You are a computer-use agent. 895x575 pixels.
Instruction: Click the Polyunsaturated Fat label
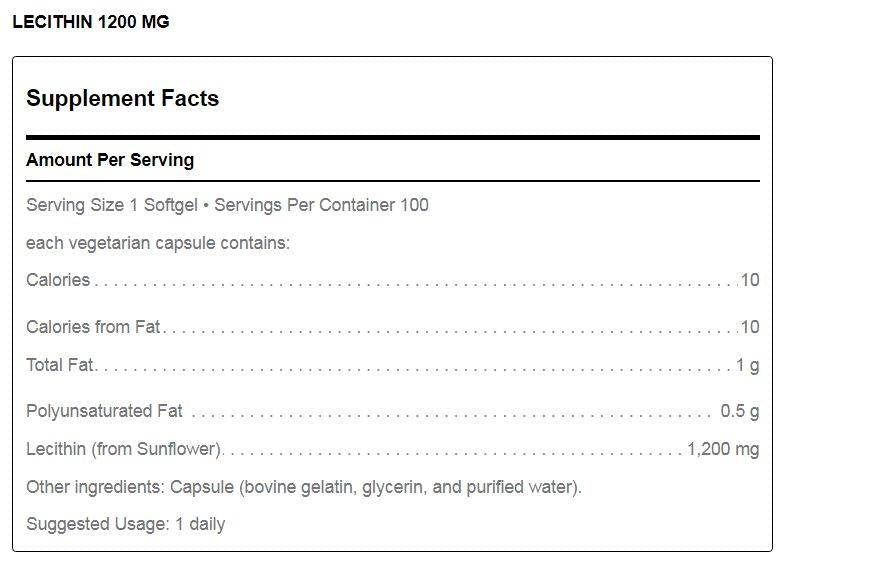pyautogui.click(x=104, y=411)
